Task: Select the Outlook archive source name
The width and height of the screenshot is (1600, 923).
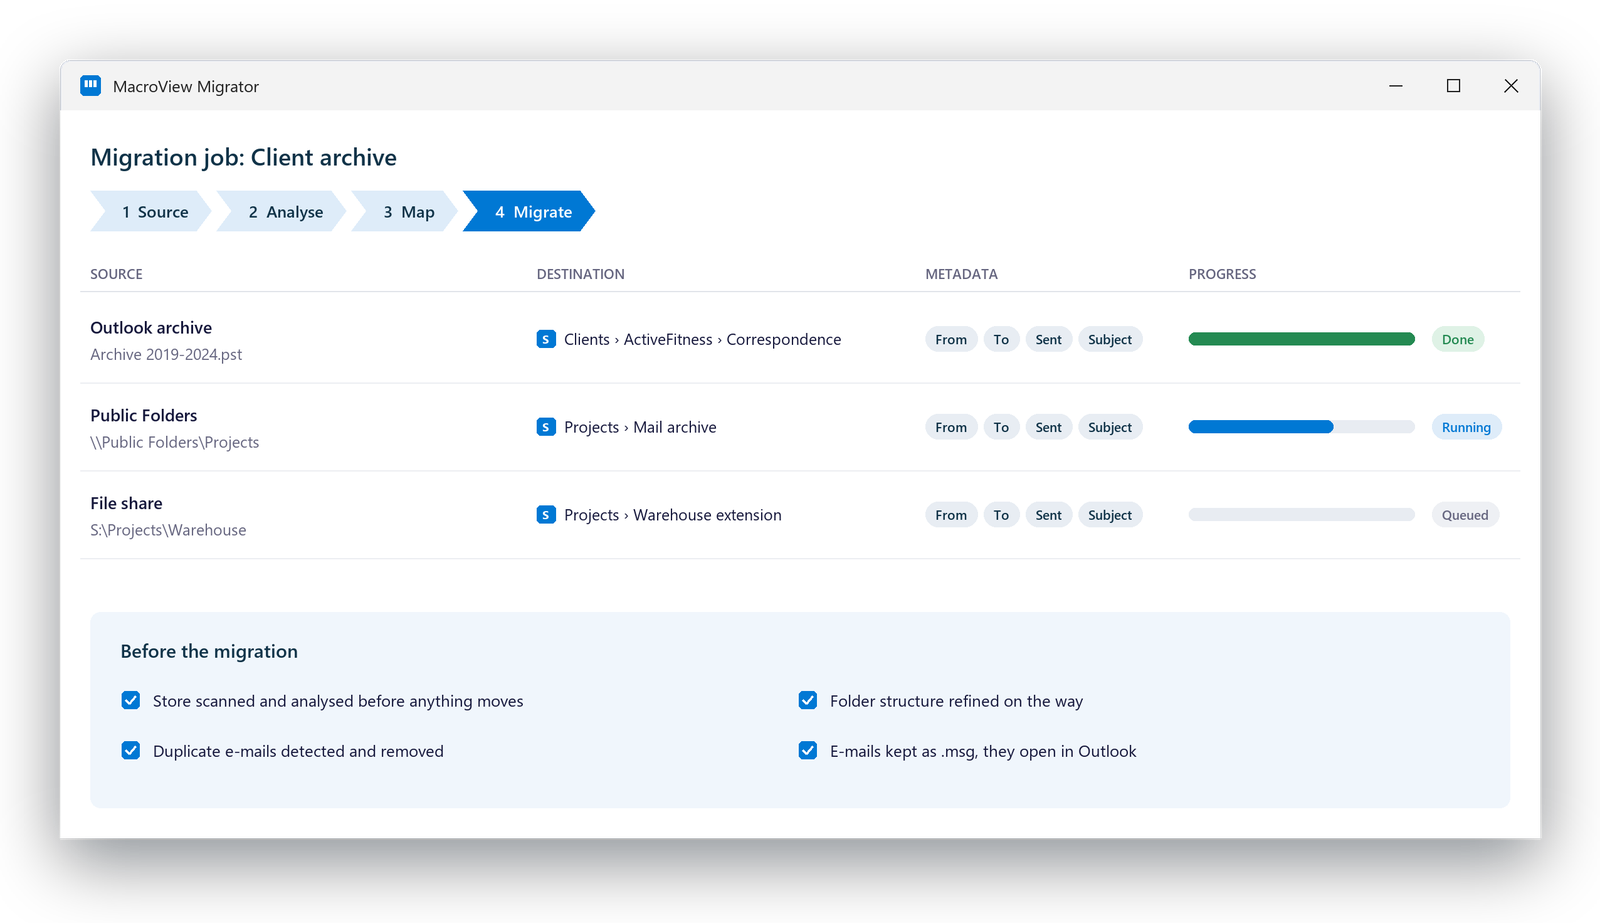Action: (x=151, y=328)
